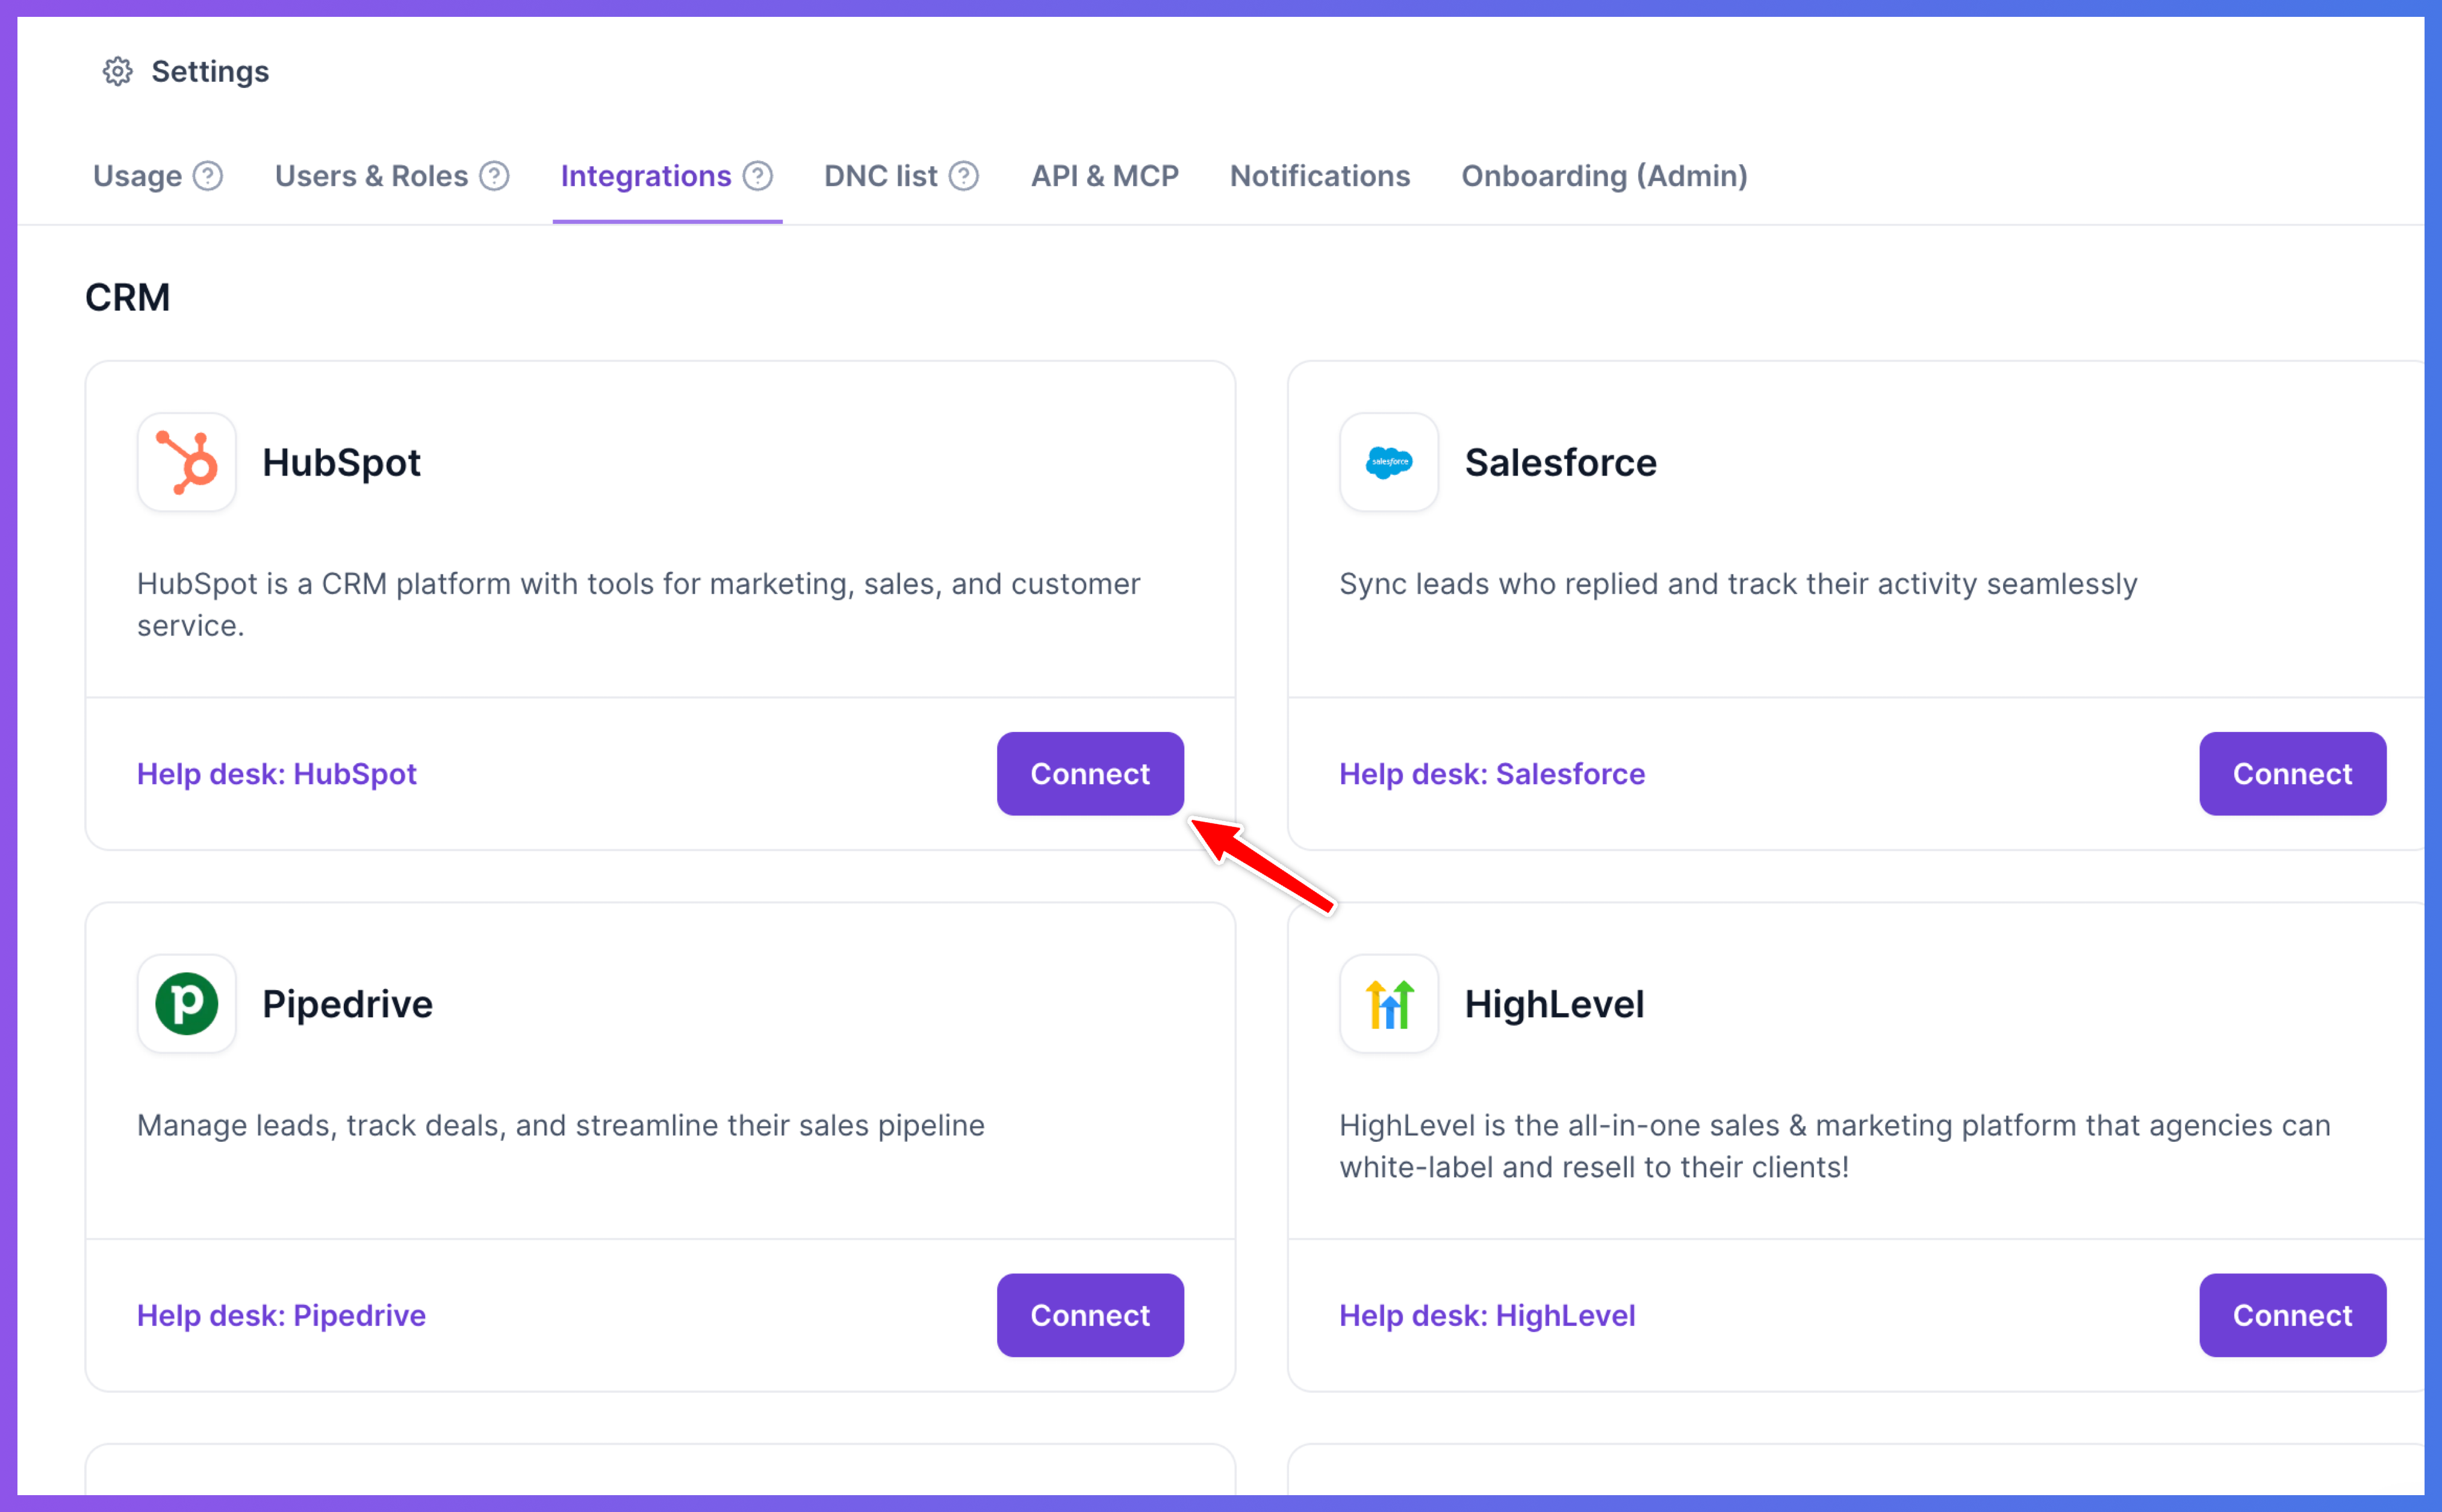This screenshot has width=2442, height=1512.
Task: Open the Notifications tab
Action: [1320, 176]
